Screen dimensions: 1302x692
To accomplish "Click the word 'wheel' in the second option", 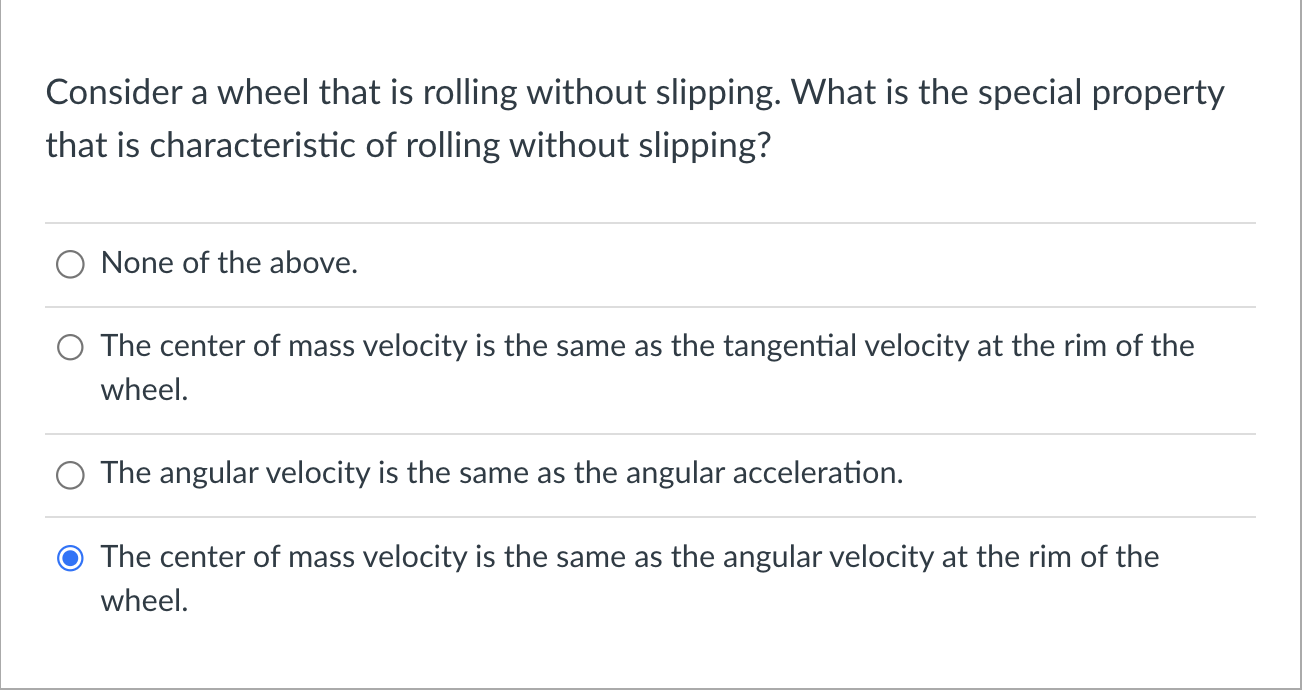I will [141, 390].
